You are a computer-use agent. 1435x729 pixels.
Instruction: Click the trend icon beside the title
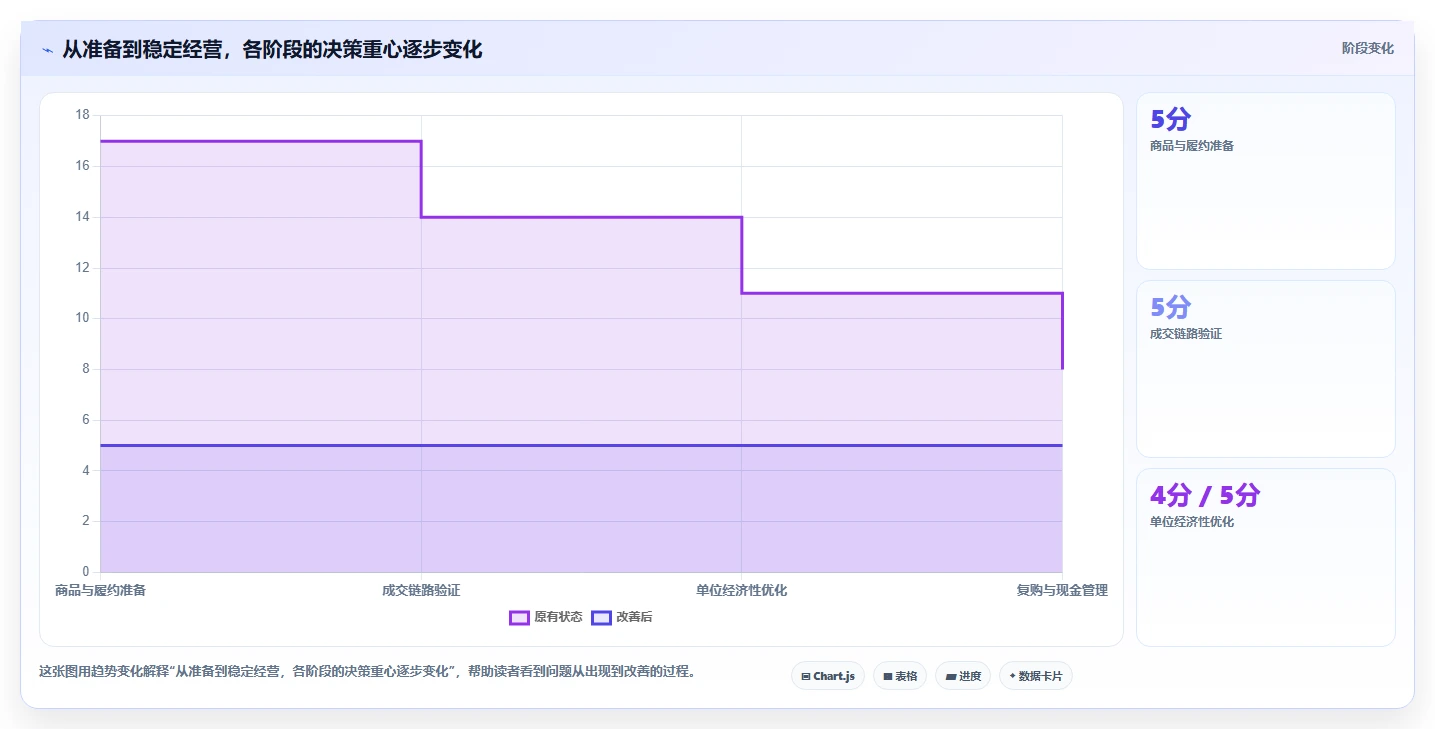(47, 50)
